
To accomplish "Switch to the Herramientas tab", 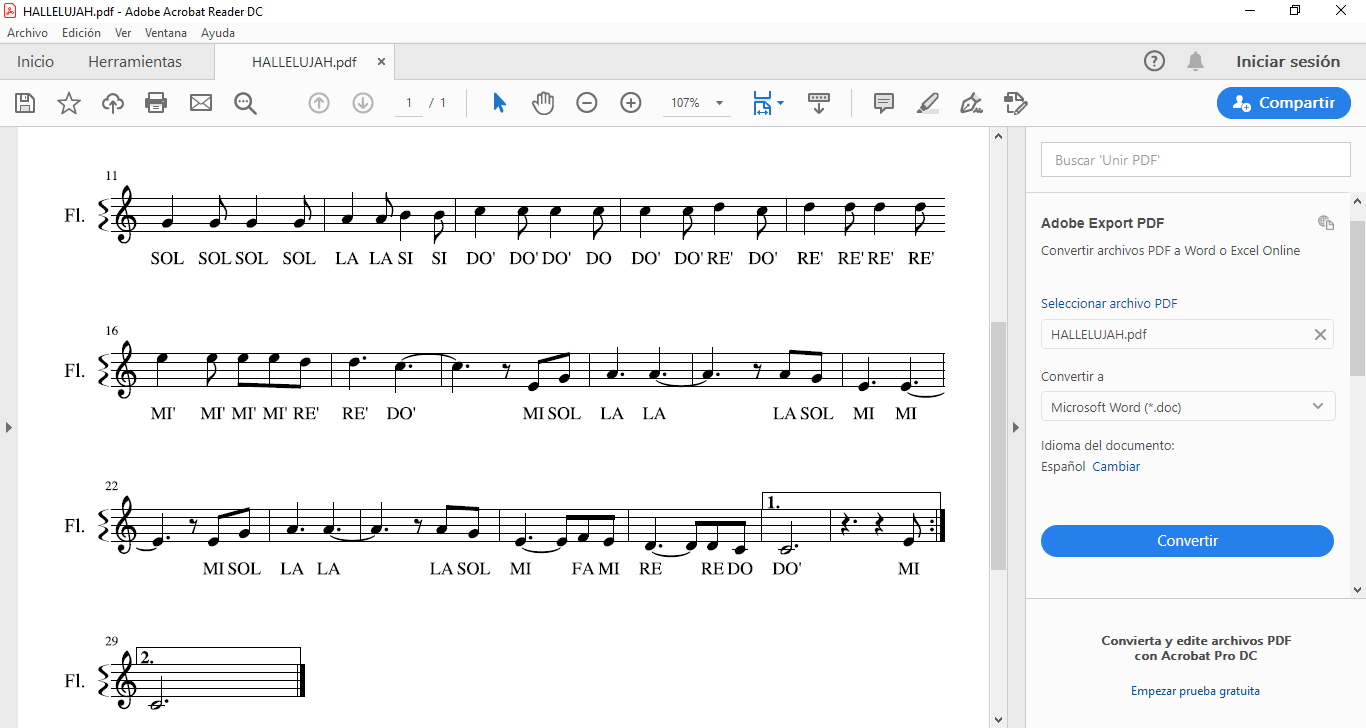I will click(x=135, y=61).
